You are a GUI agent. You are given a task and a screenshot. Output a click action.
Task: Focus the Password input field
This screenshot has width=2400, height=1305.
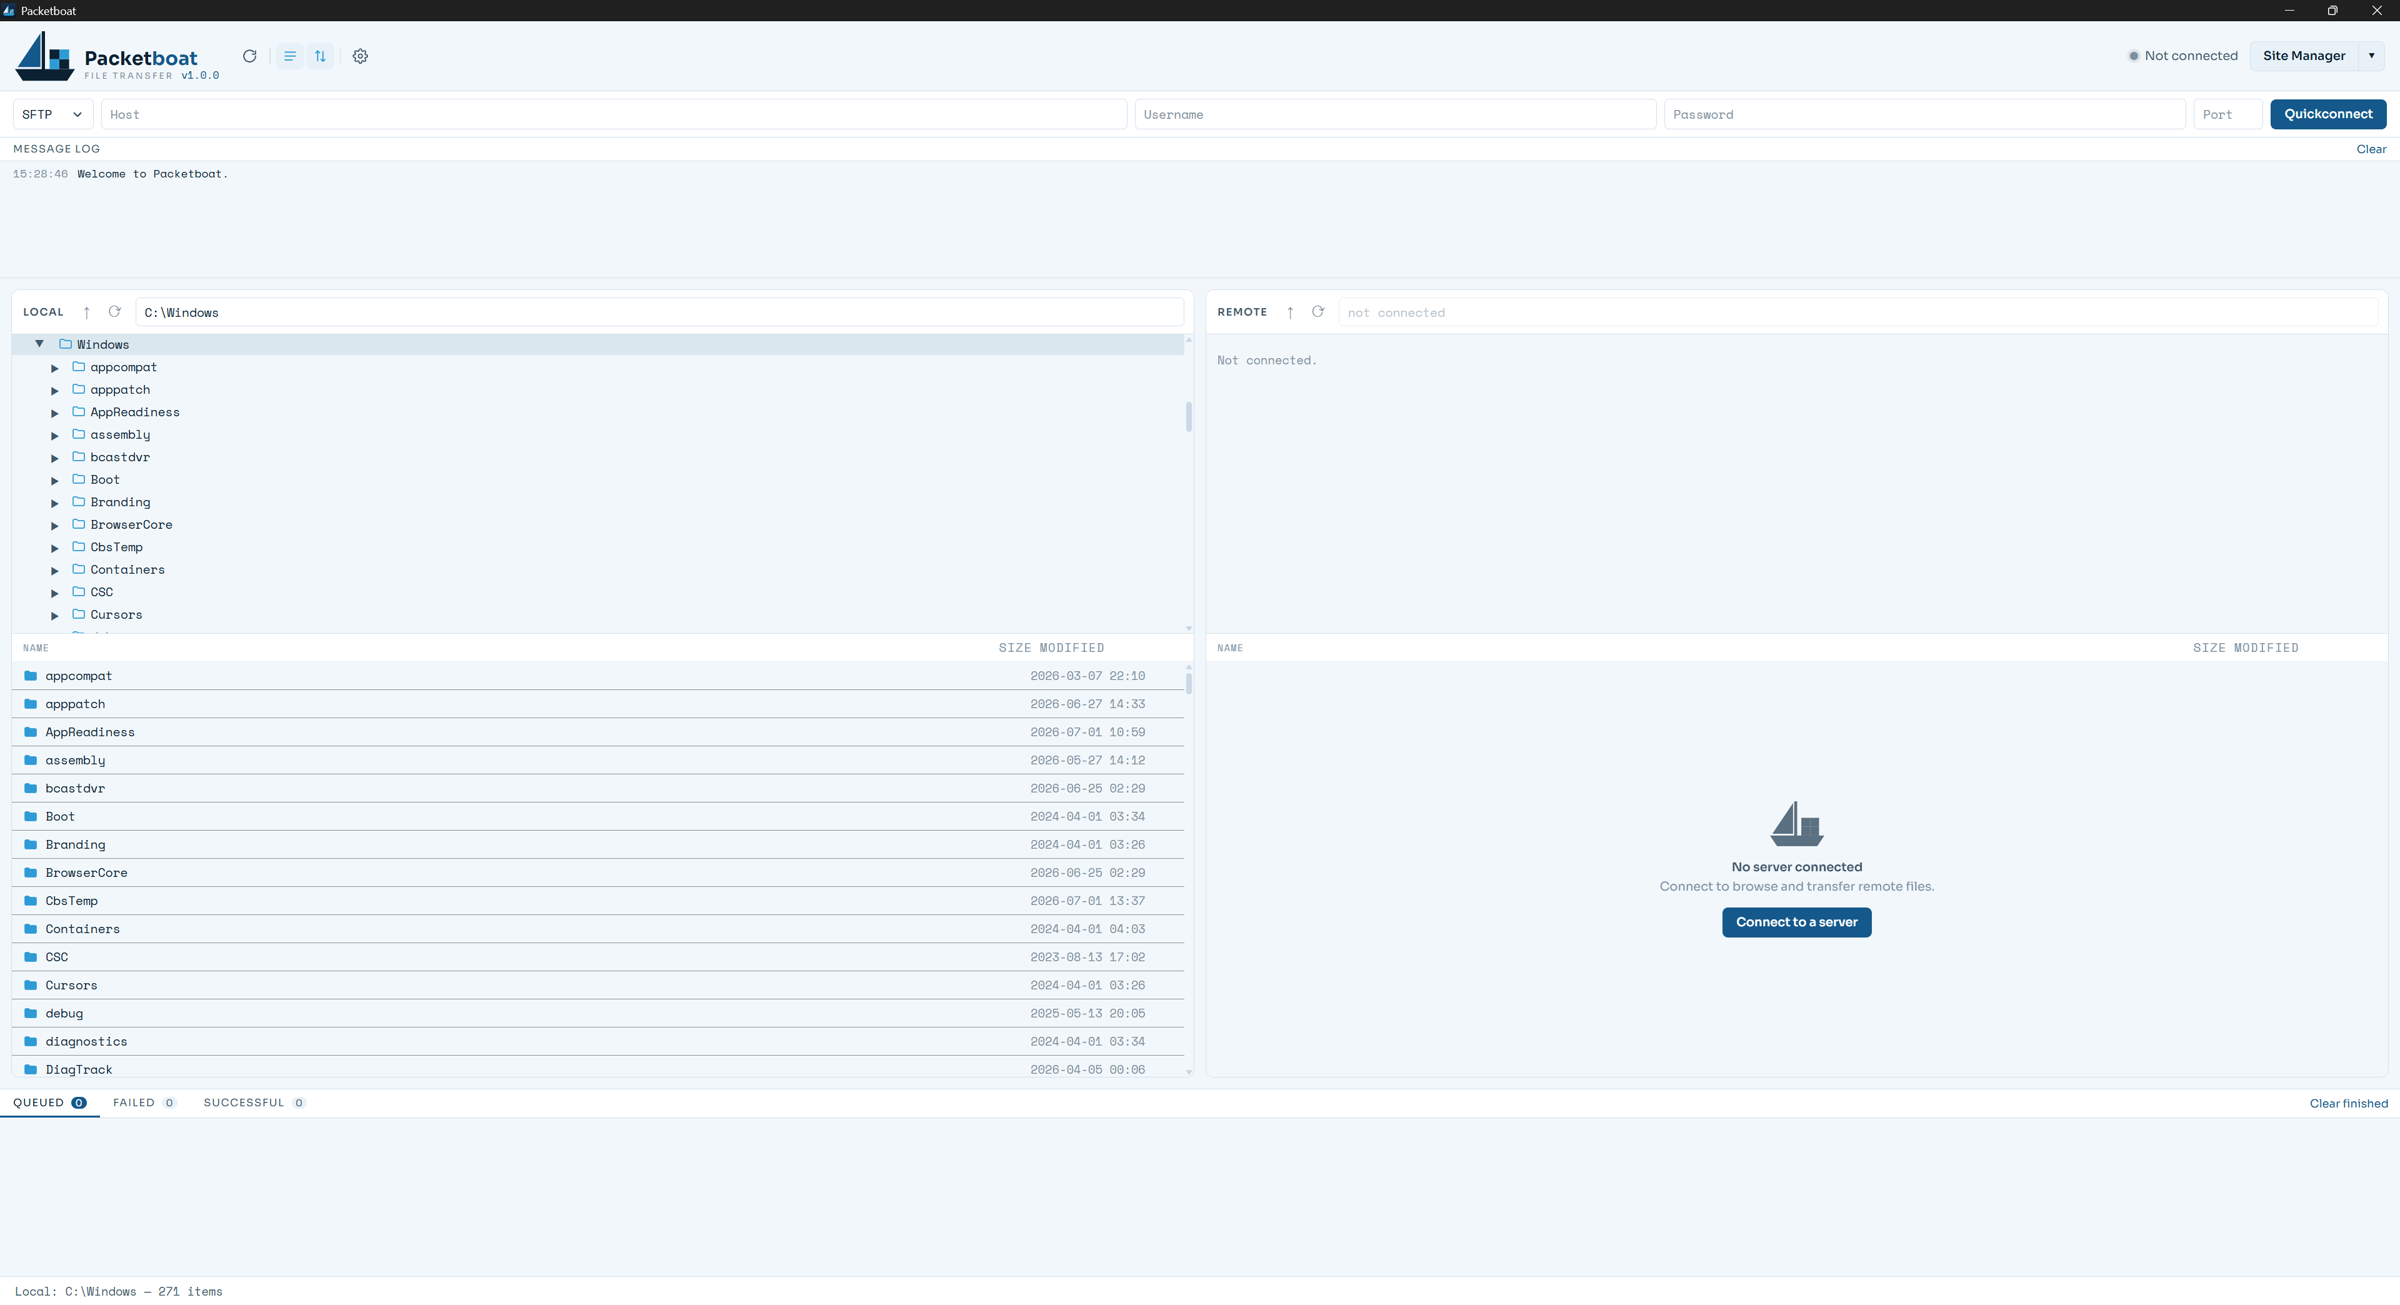(x=1924, y=114)
